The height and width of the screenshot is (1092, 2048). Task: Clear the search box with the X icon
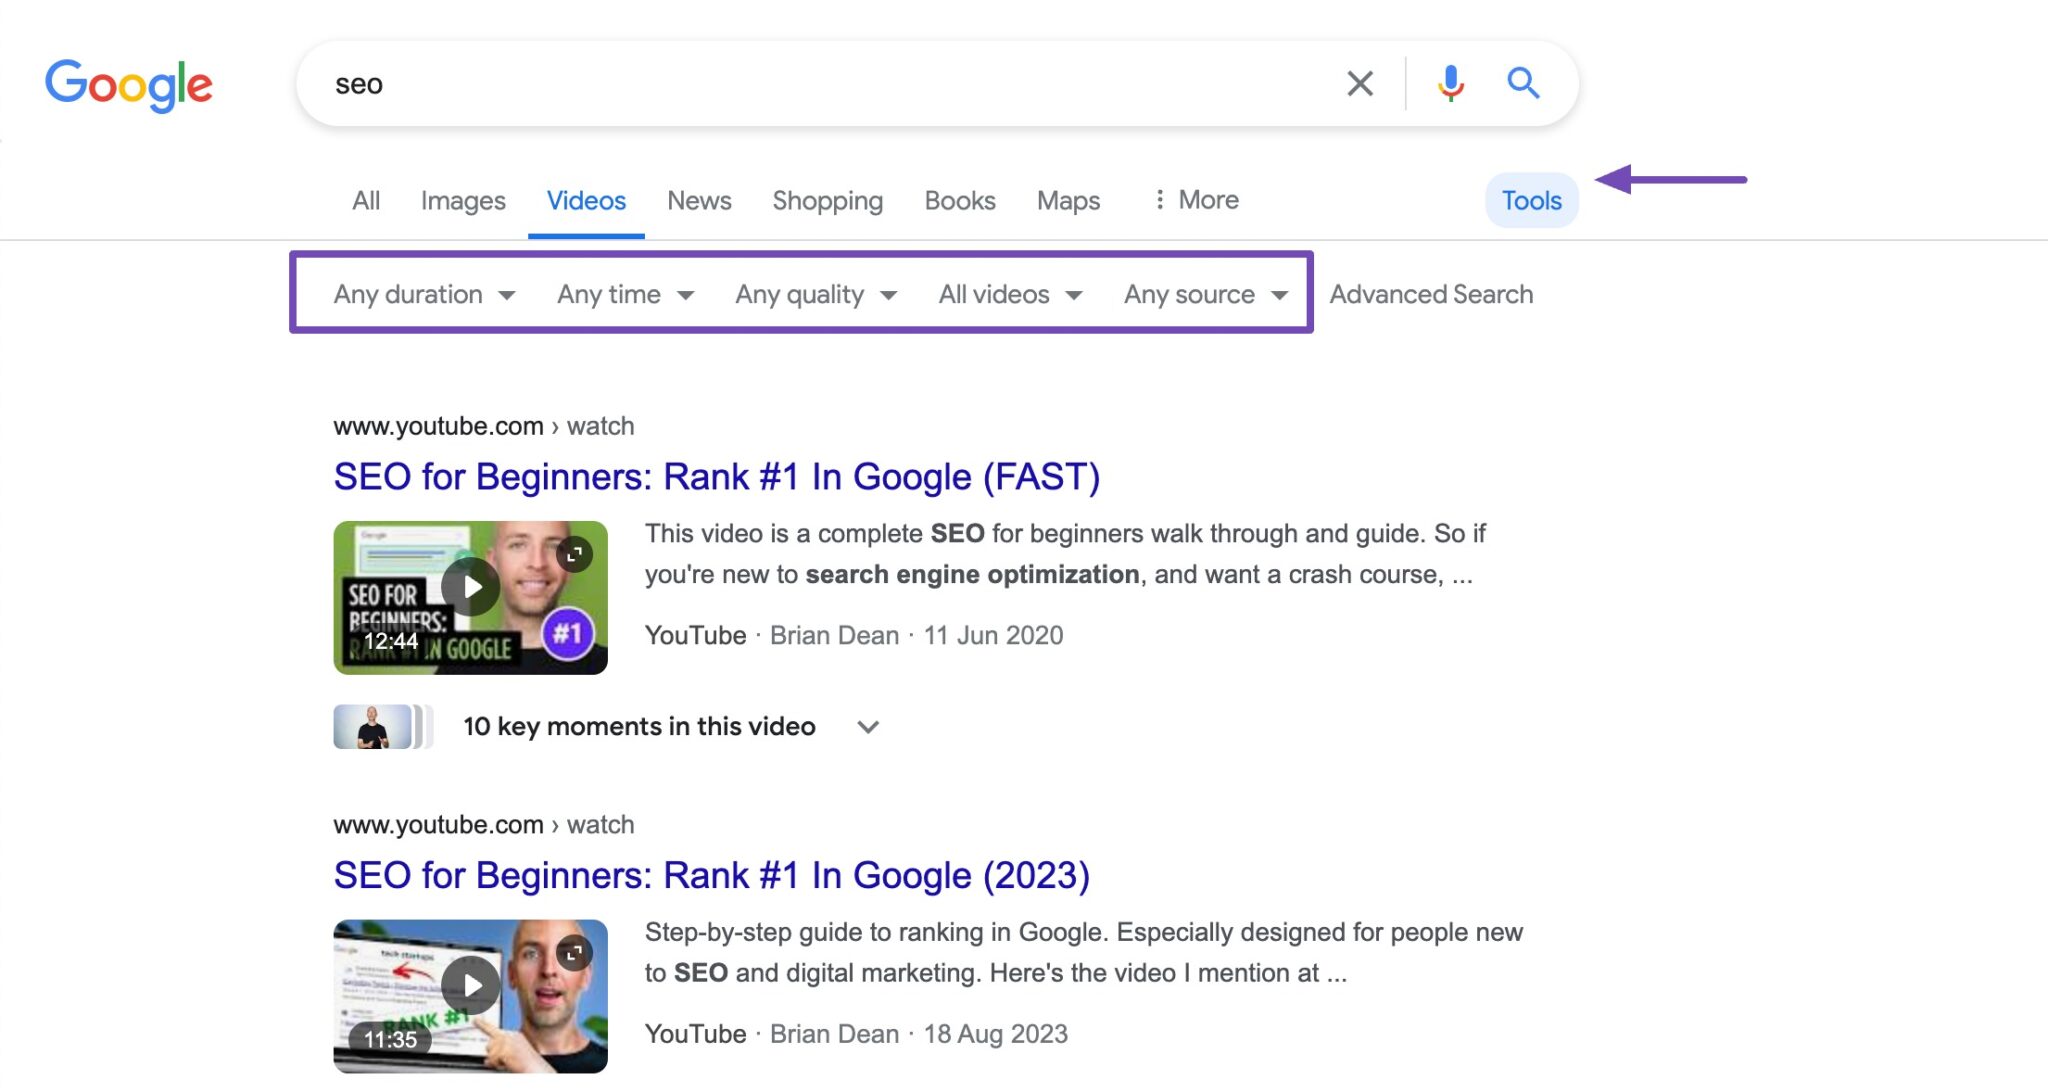pos(1359,83)
